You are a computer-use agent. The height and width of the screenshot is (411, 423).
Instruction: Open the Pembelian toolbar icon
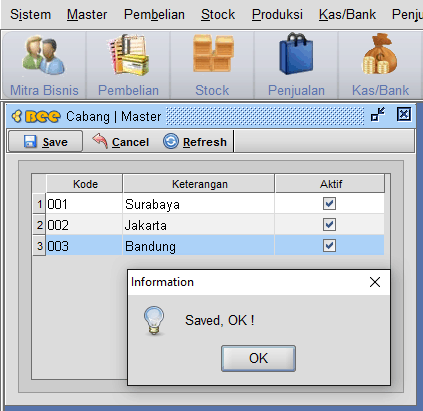(128, 55)
